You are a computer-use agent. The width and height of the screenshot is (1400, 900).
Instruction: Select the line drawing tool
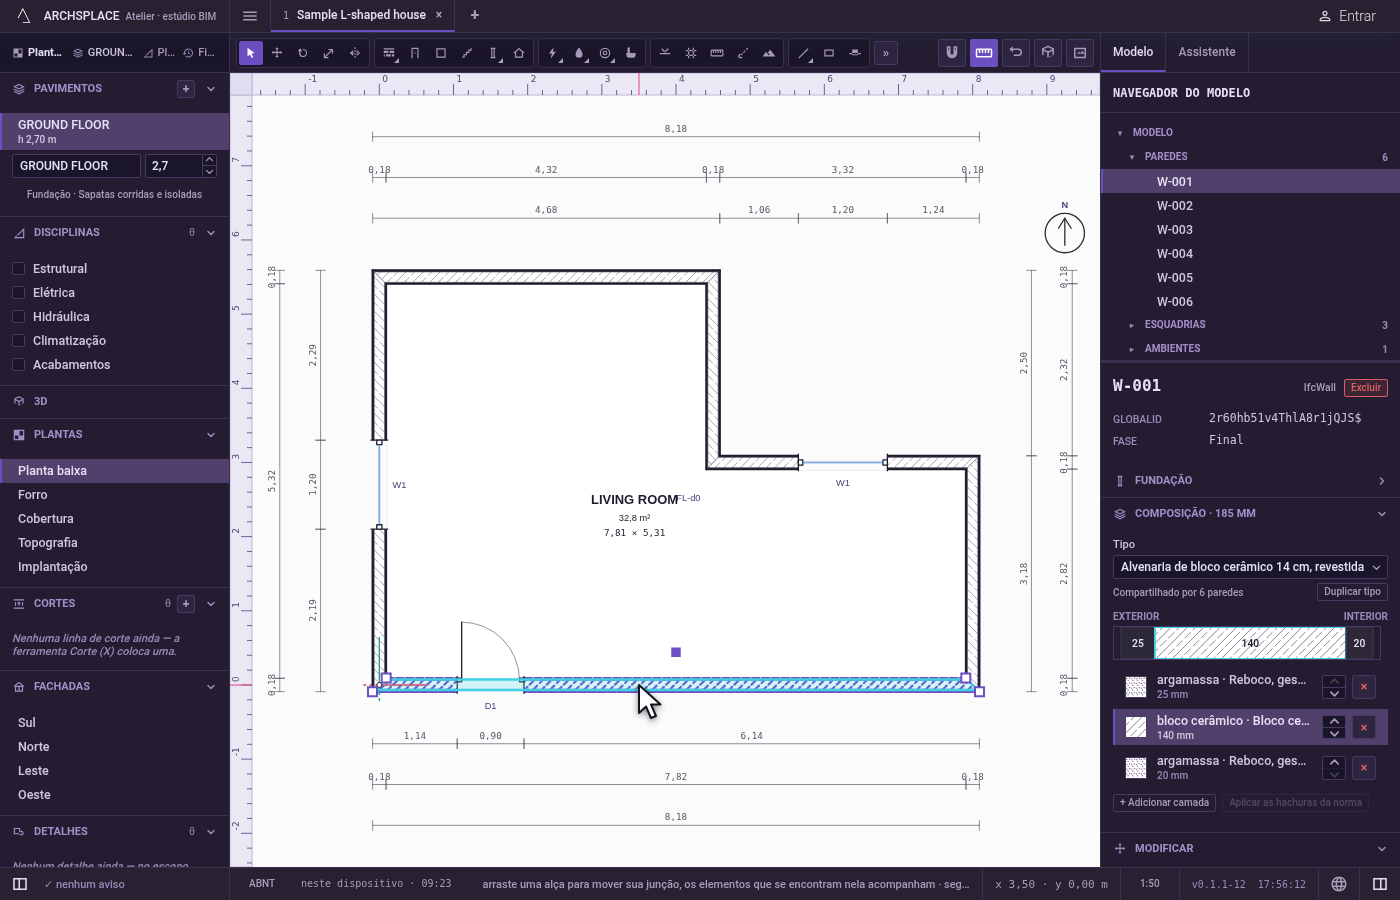(x=803, y=53)
